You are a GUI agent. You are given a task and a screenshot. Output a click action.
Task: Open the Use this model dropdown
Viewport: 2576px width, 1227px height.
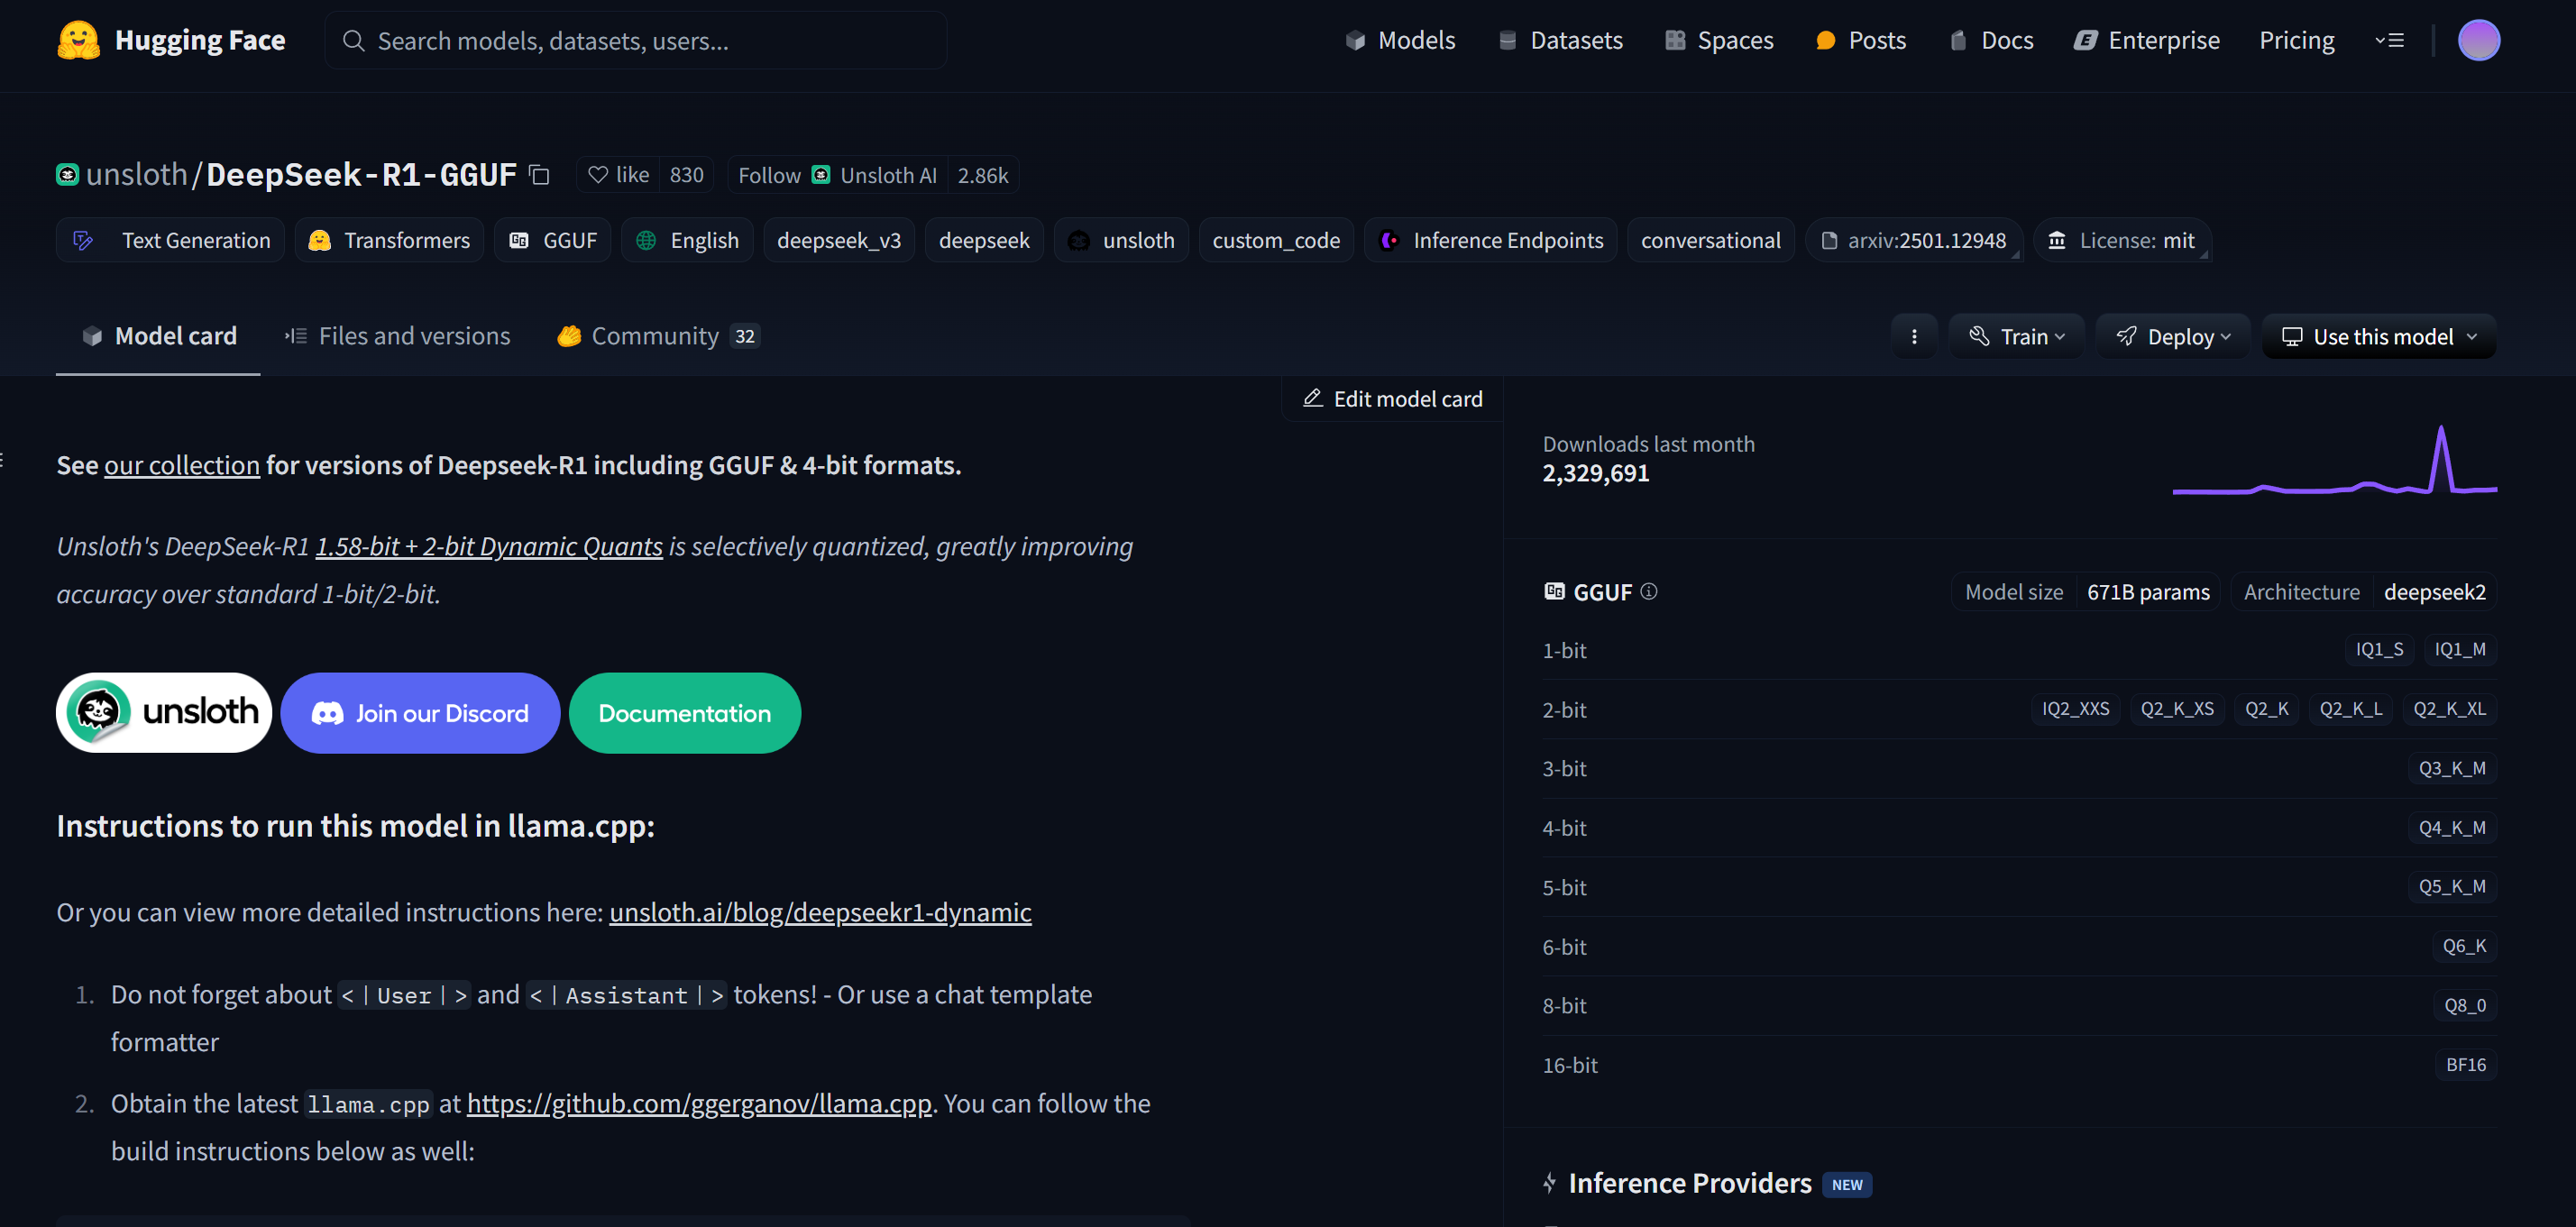2379,337
